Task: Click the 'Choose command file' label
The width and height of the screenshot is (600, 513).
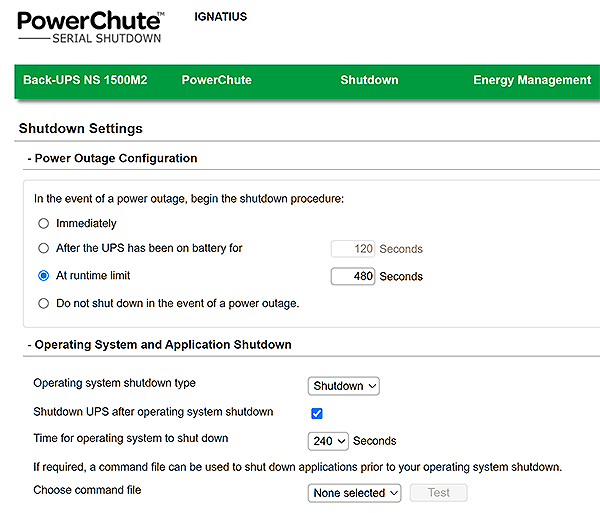Action: point(87,490)
